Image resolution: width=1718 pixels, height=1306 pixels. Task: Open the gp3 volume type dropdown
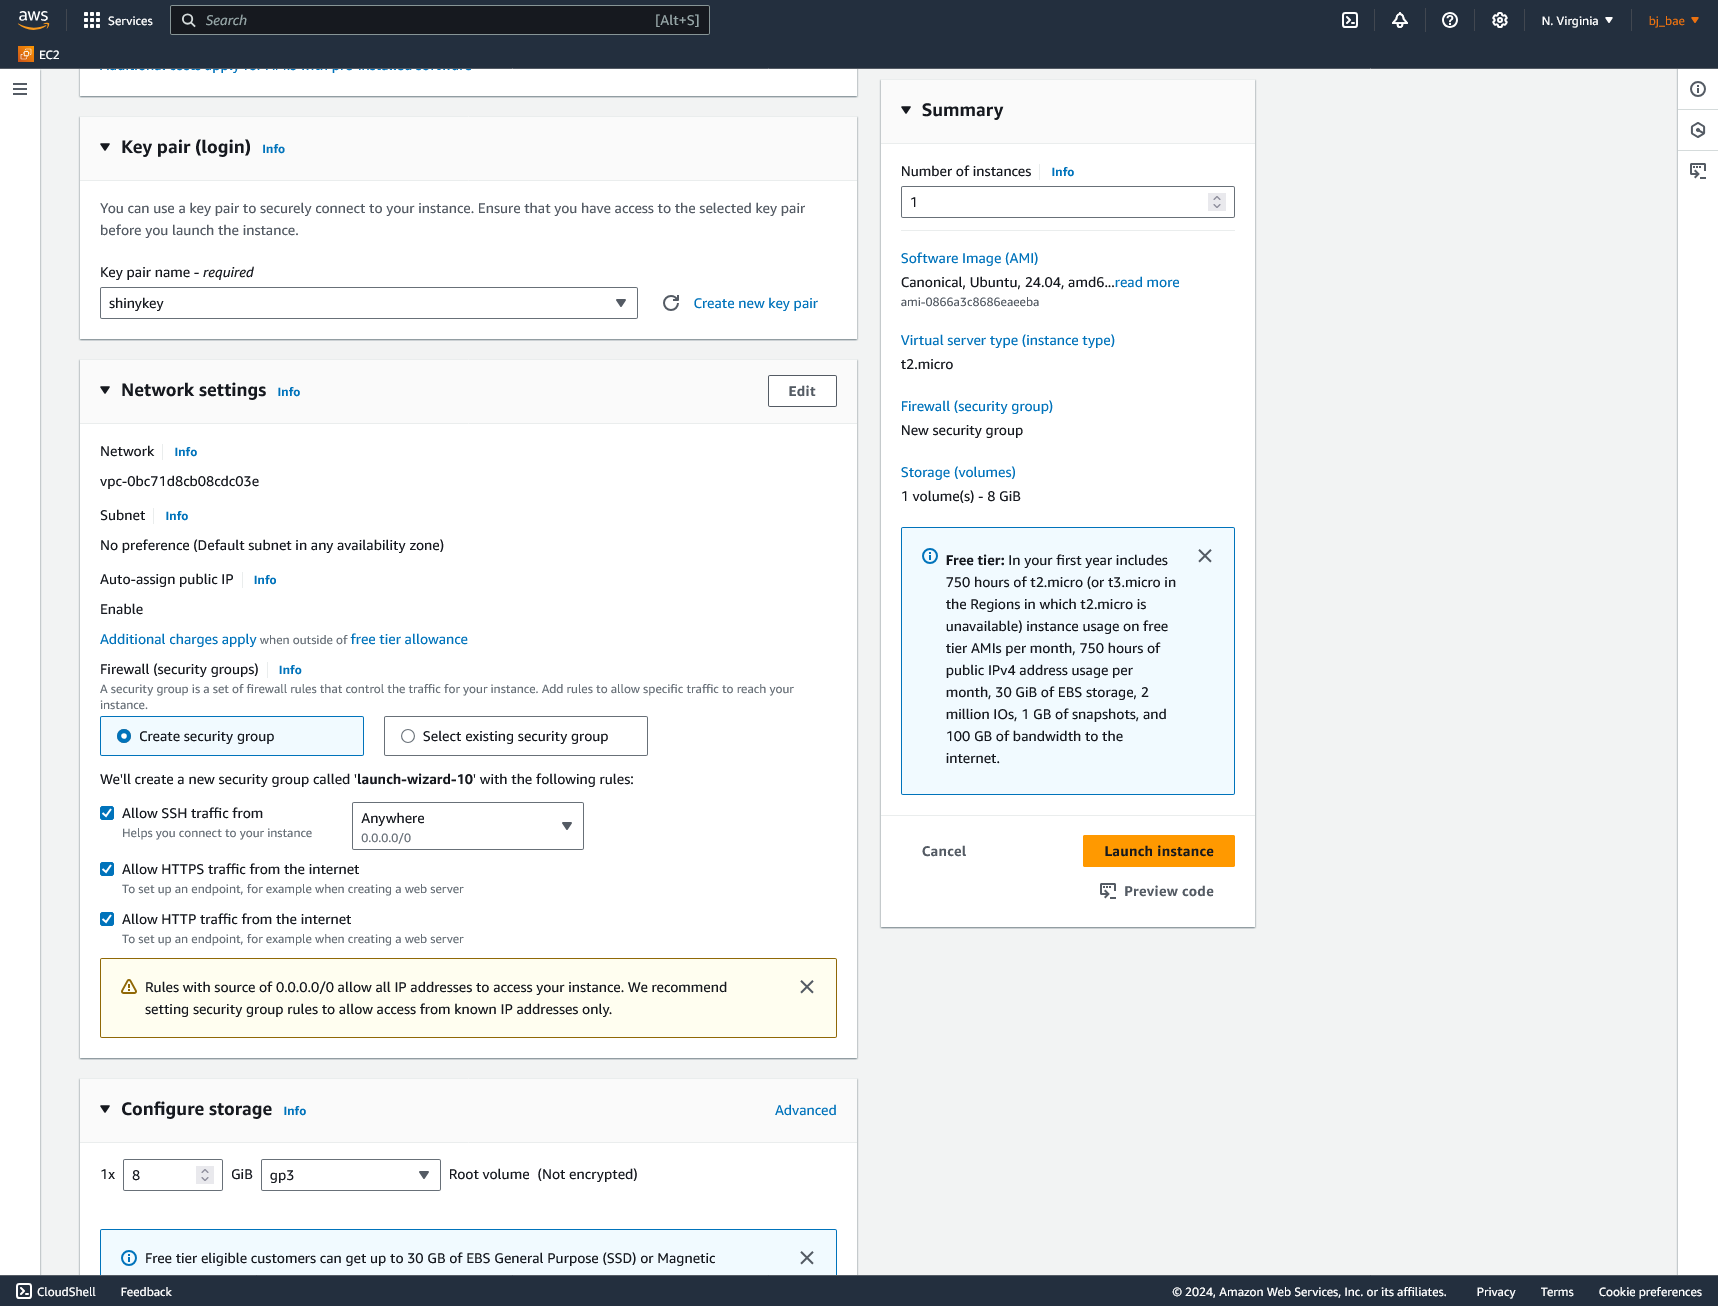[x=350, y=1175]
